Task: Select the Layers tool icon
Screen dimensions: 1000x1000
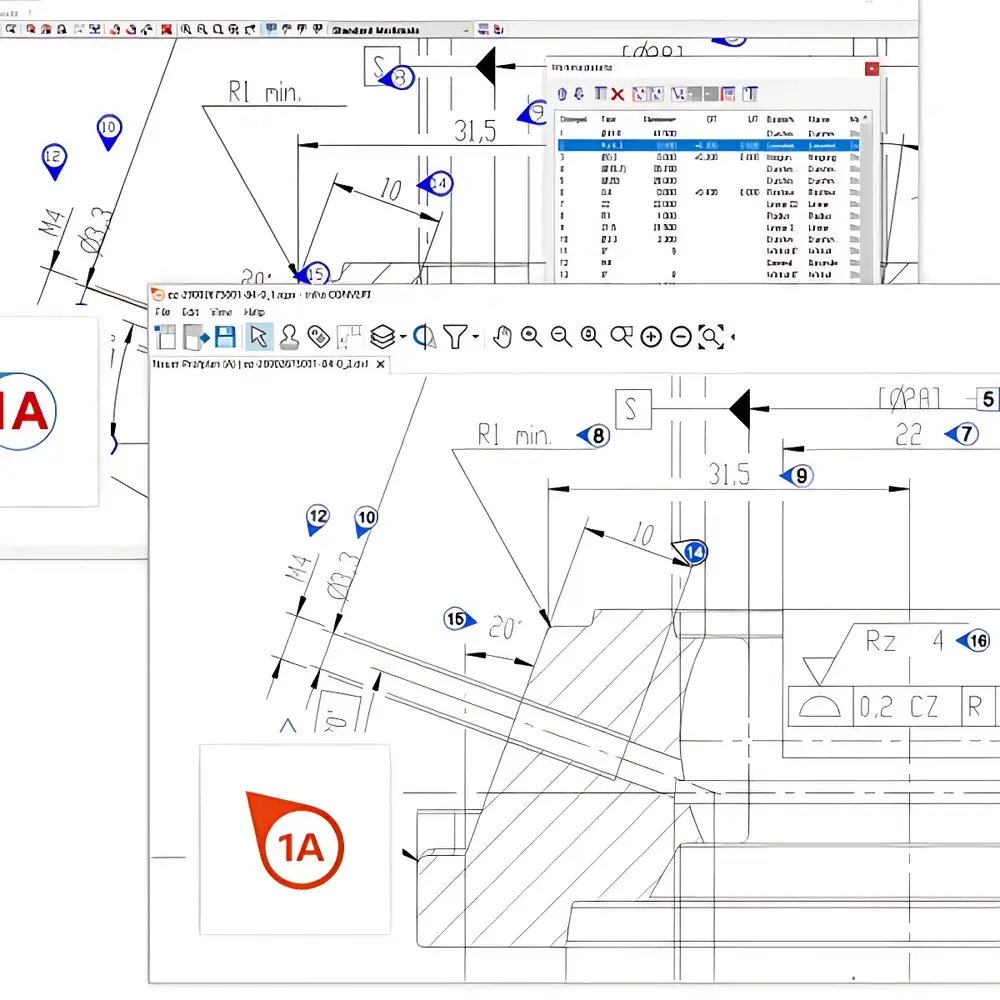Action: (x=382, y=337)
